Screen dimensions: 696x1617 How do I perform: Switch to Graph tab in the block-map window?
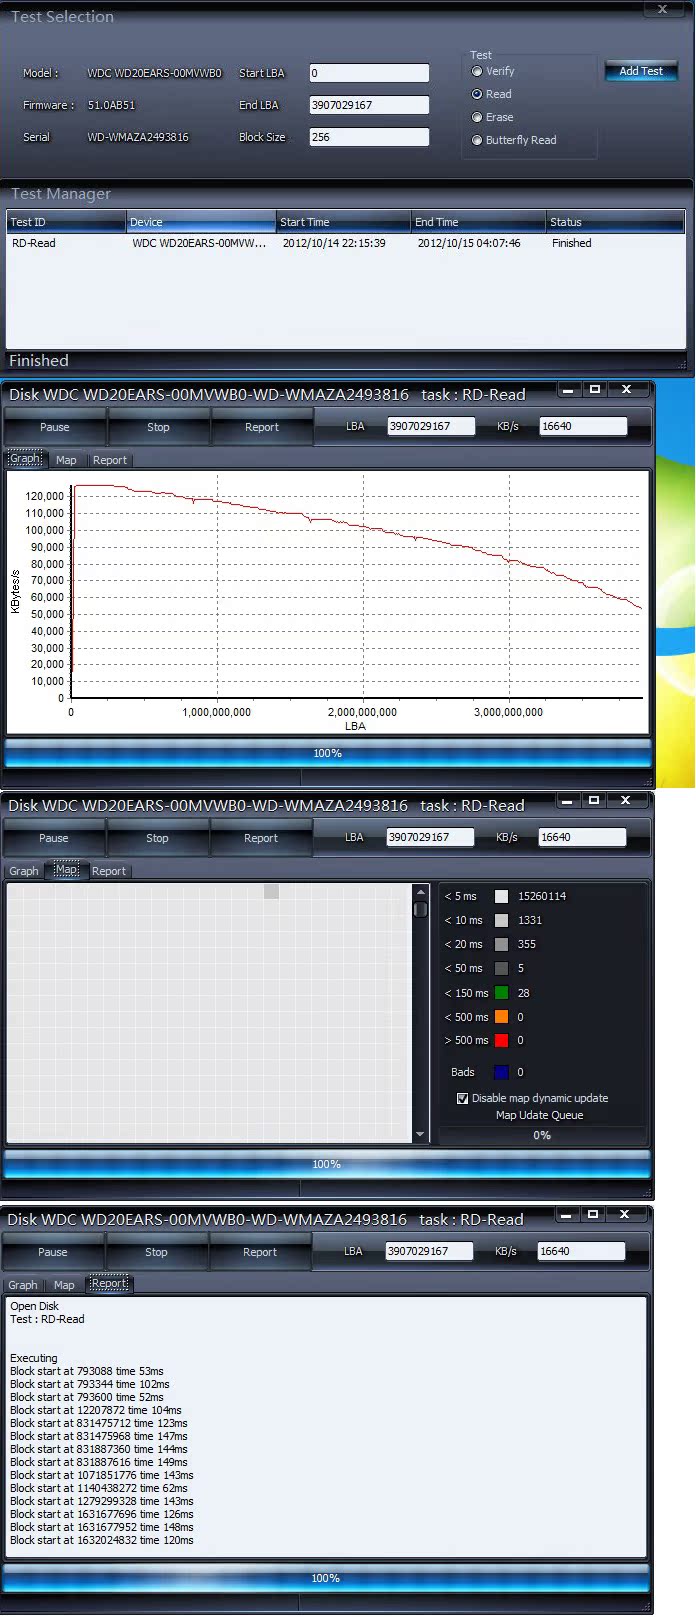tap(24, 871)
